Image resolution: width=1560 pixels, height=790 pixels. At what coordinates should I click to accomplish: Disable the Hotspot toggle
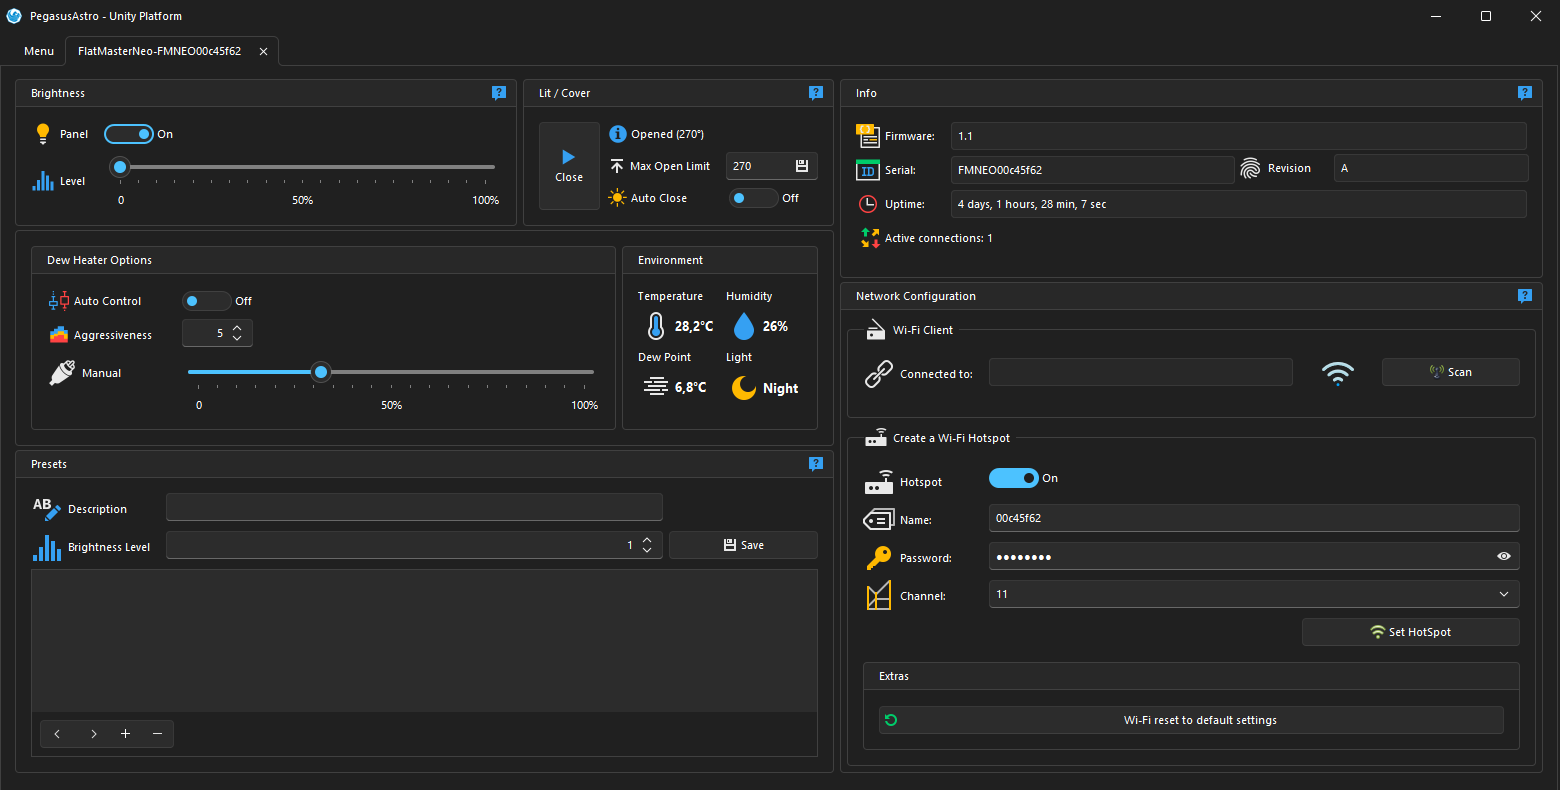tap(1013, 478)
